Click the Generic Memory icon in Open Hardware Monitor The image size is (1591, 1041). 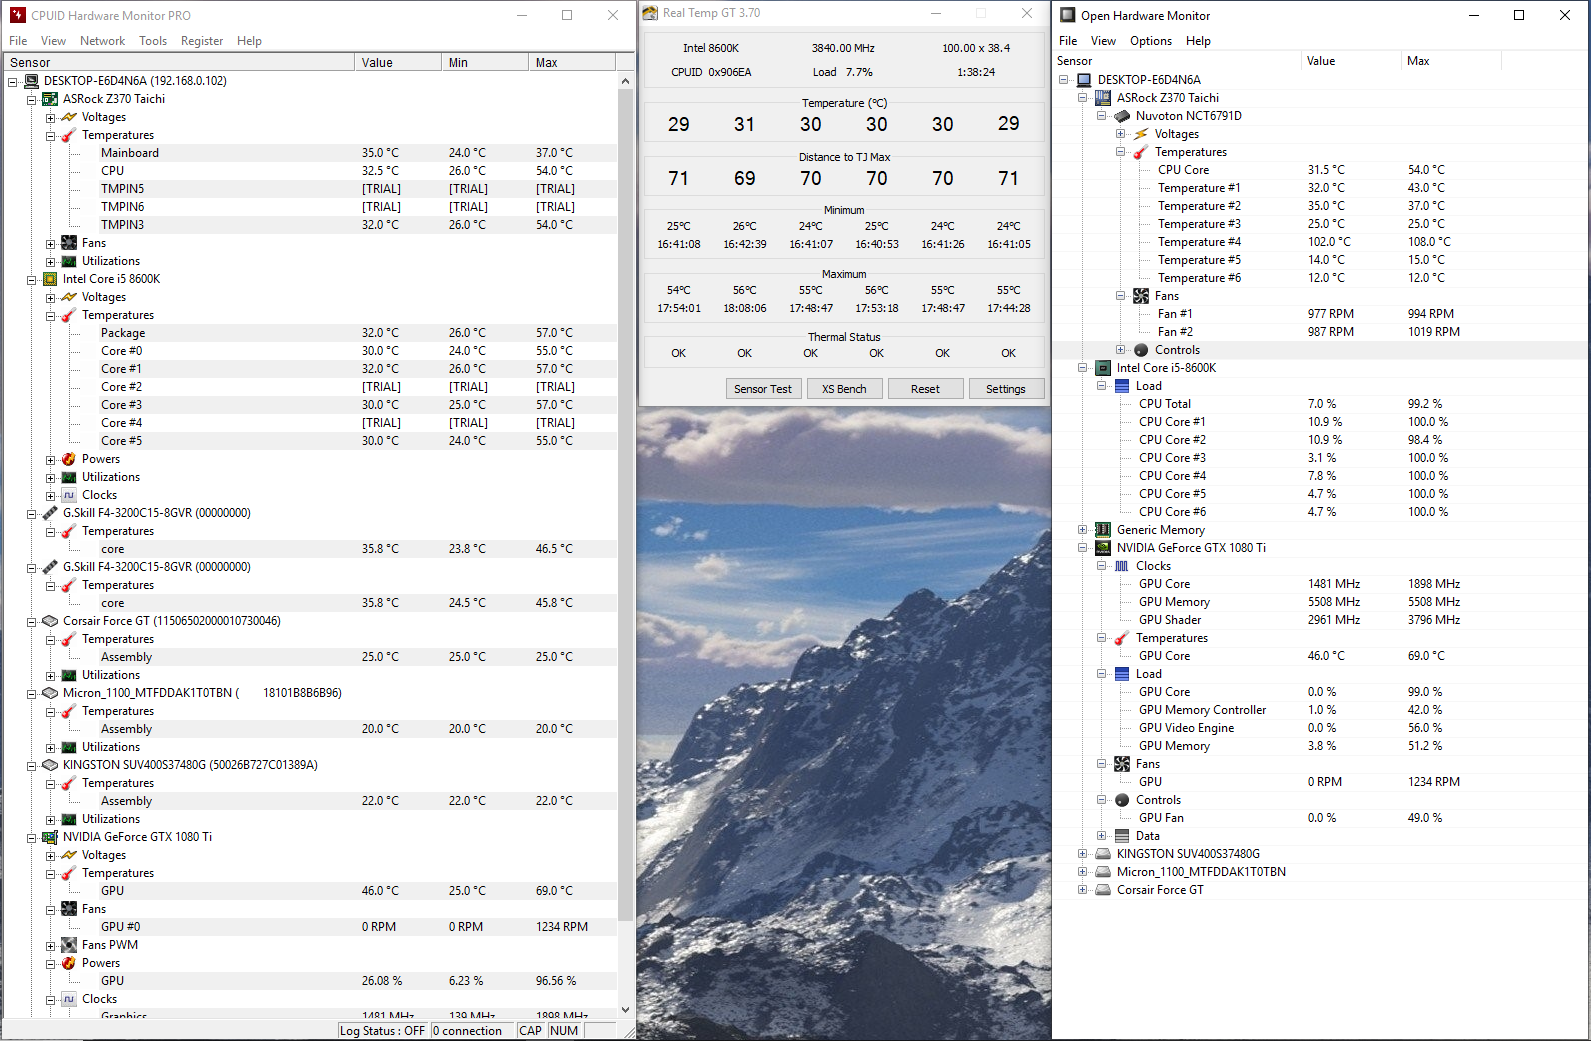coord(1103,530)
